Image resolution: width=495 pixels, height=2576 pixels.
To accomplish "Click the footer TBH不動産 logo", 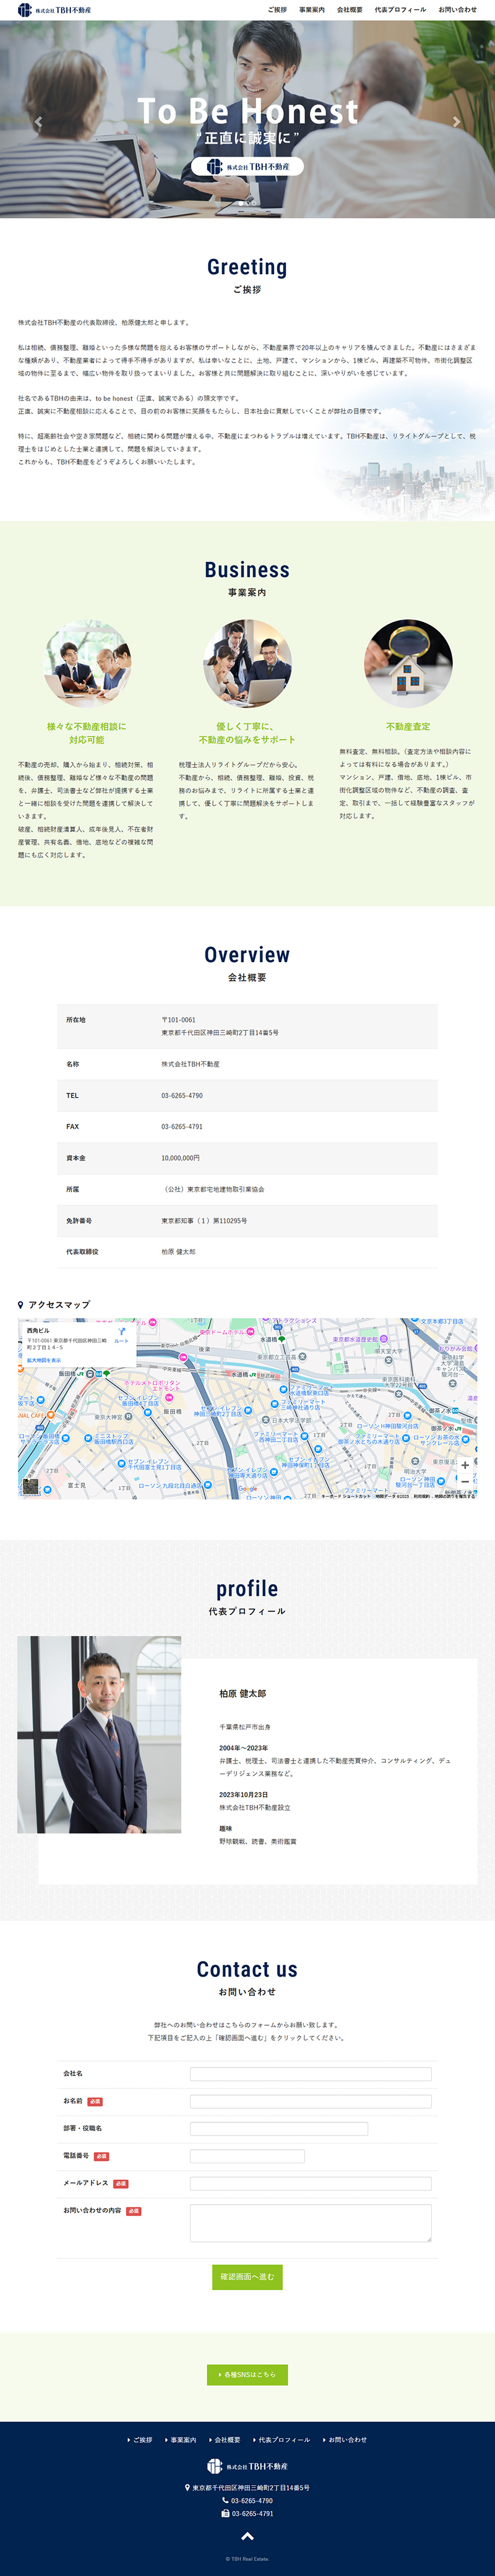I will (x=247, y=2466).
